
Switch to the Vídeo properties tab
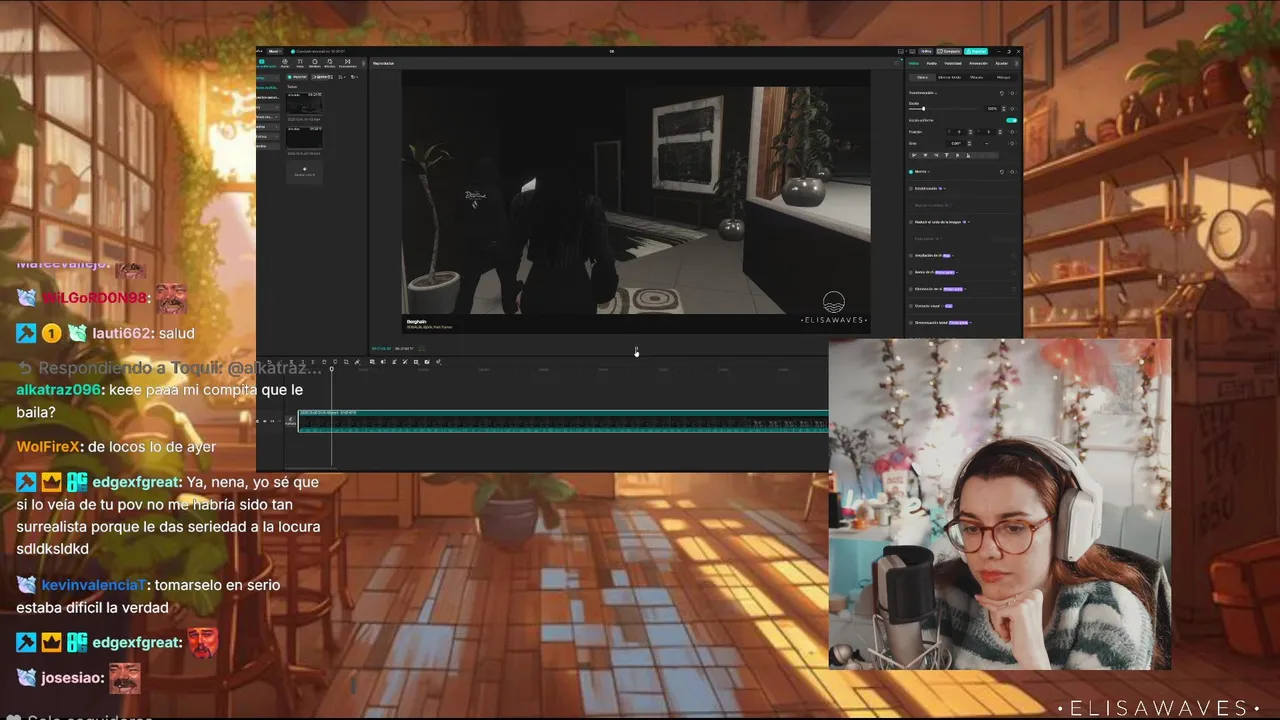[x=914, y=63]
